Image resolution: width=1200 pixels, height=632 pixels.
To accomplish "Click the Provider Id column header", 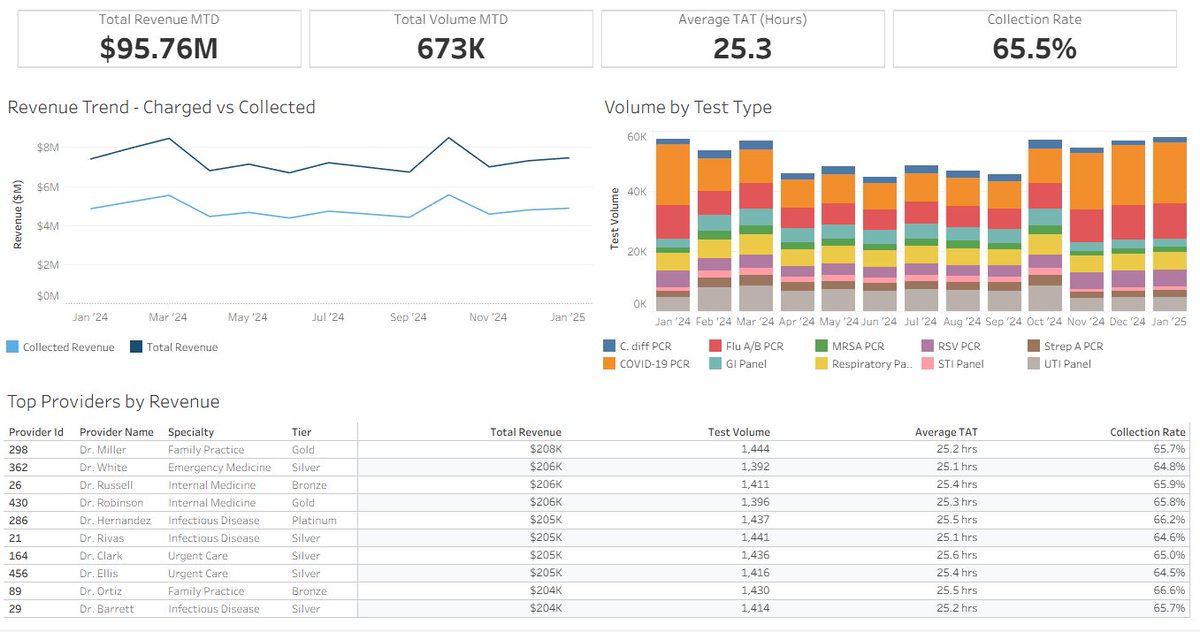I will point(35,432).
